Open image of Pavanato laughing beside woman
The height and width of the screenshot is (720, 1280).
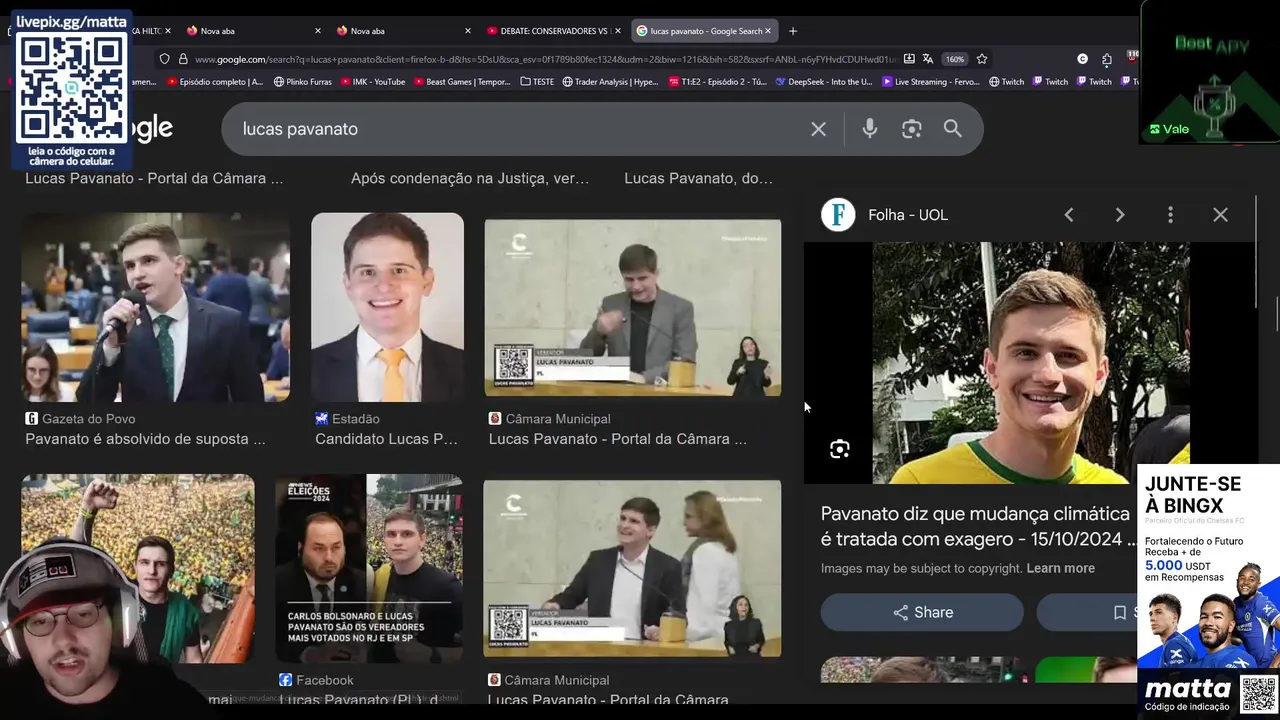(x=632, y=568)
